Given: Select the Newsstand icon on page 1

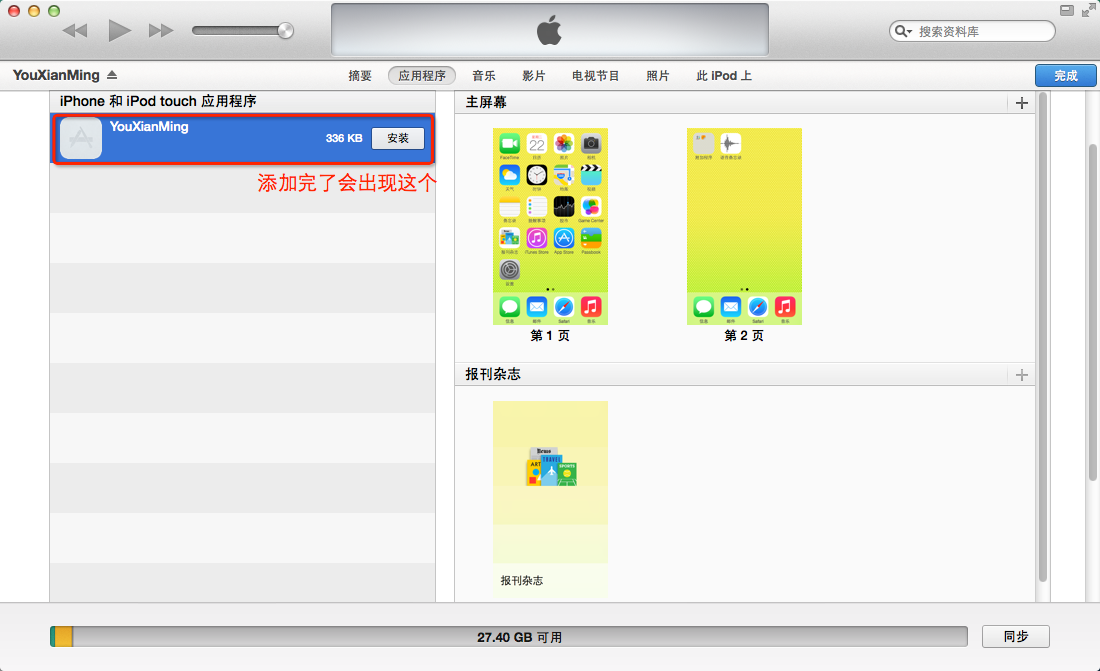Looking at the screenshot, I should (509, 238).
